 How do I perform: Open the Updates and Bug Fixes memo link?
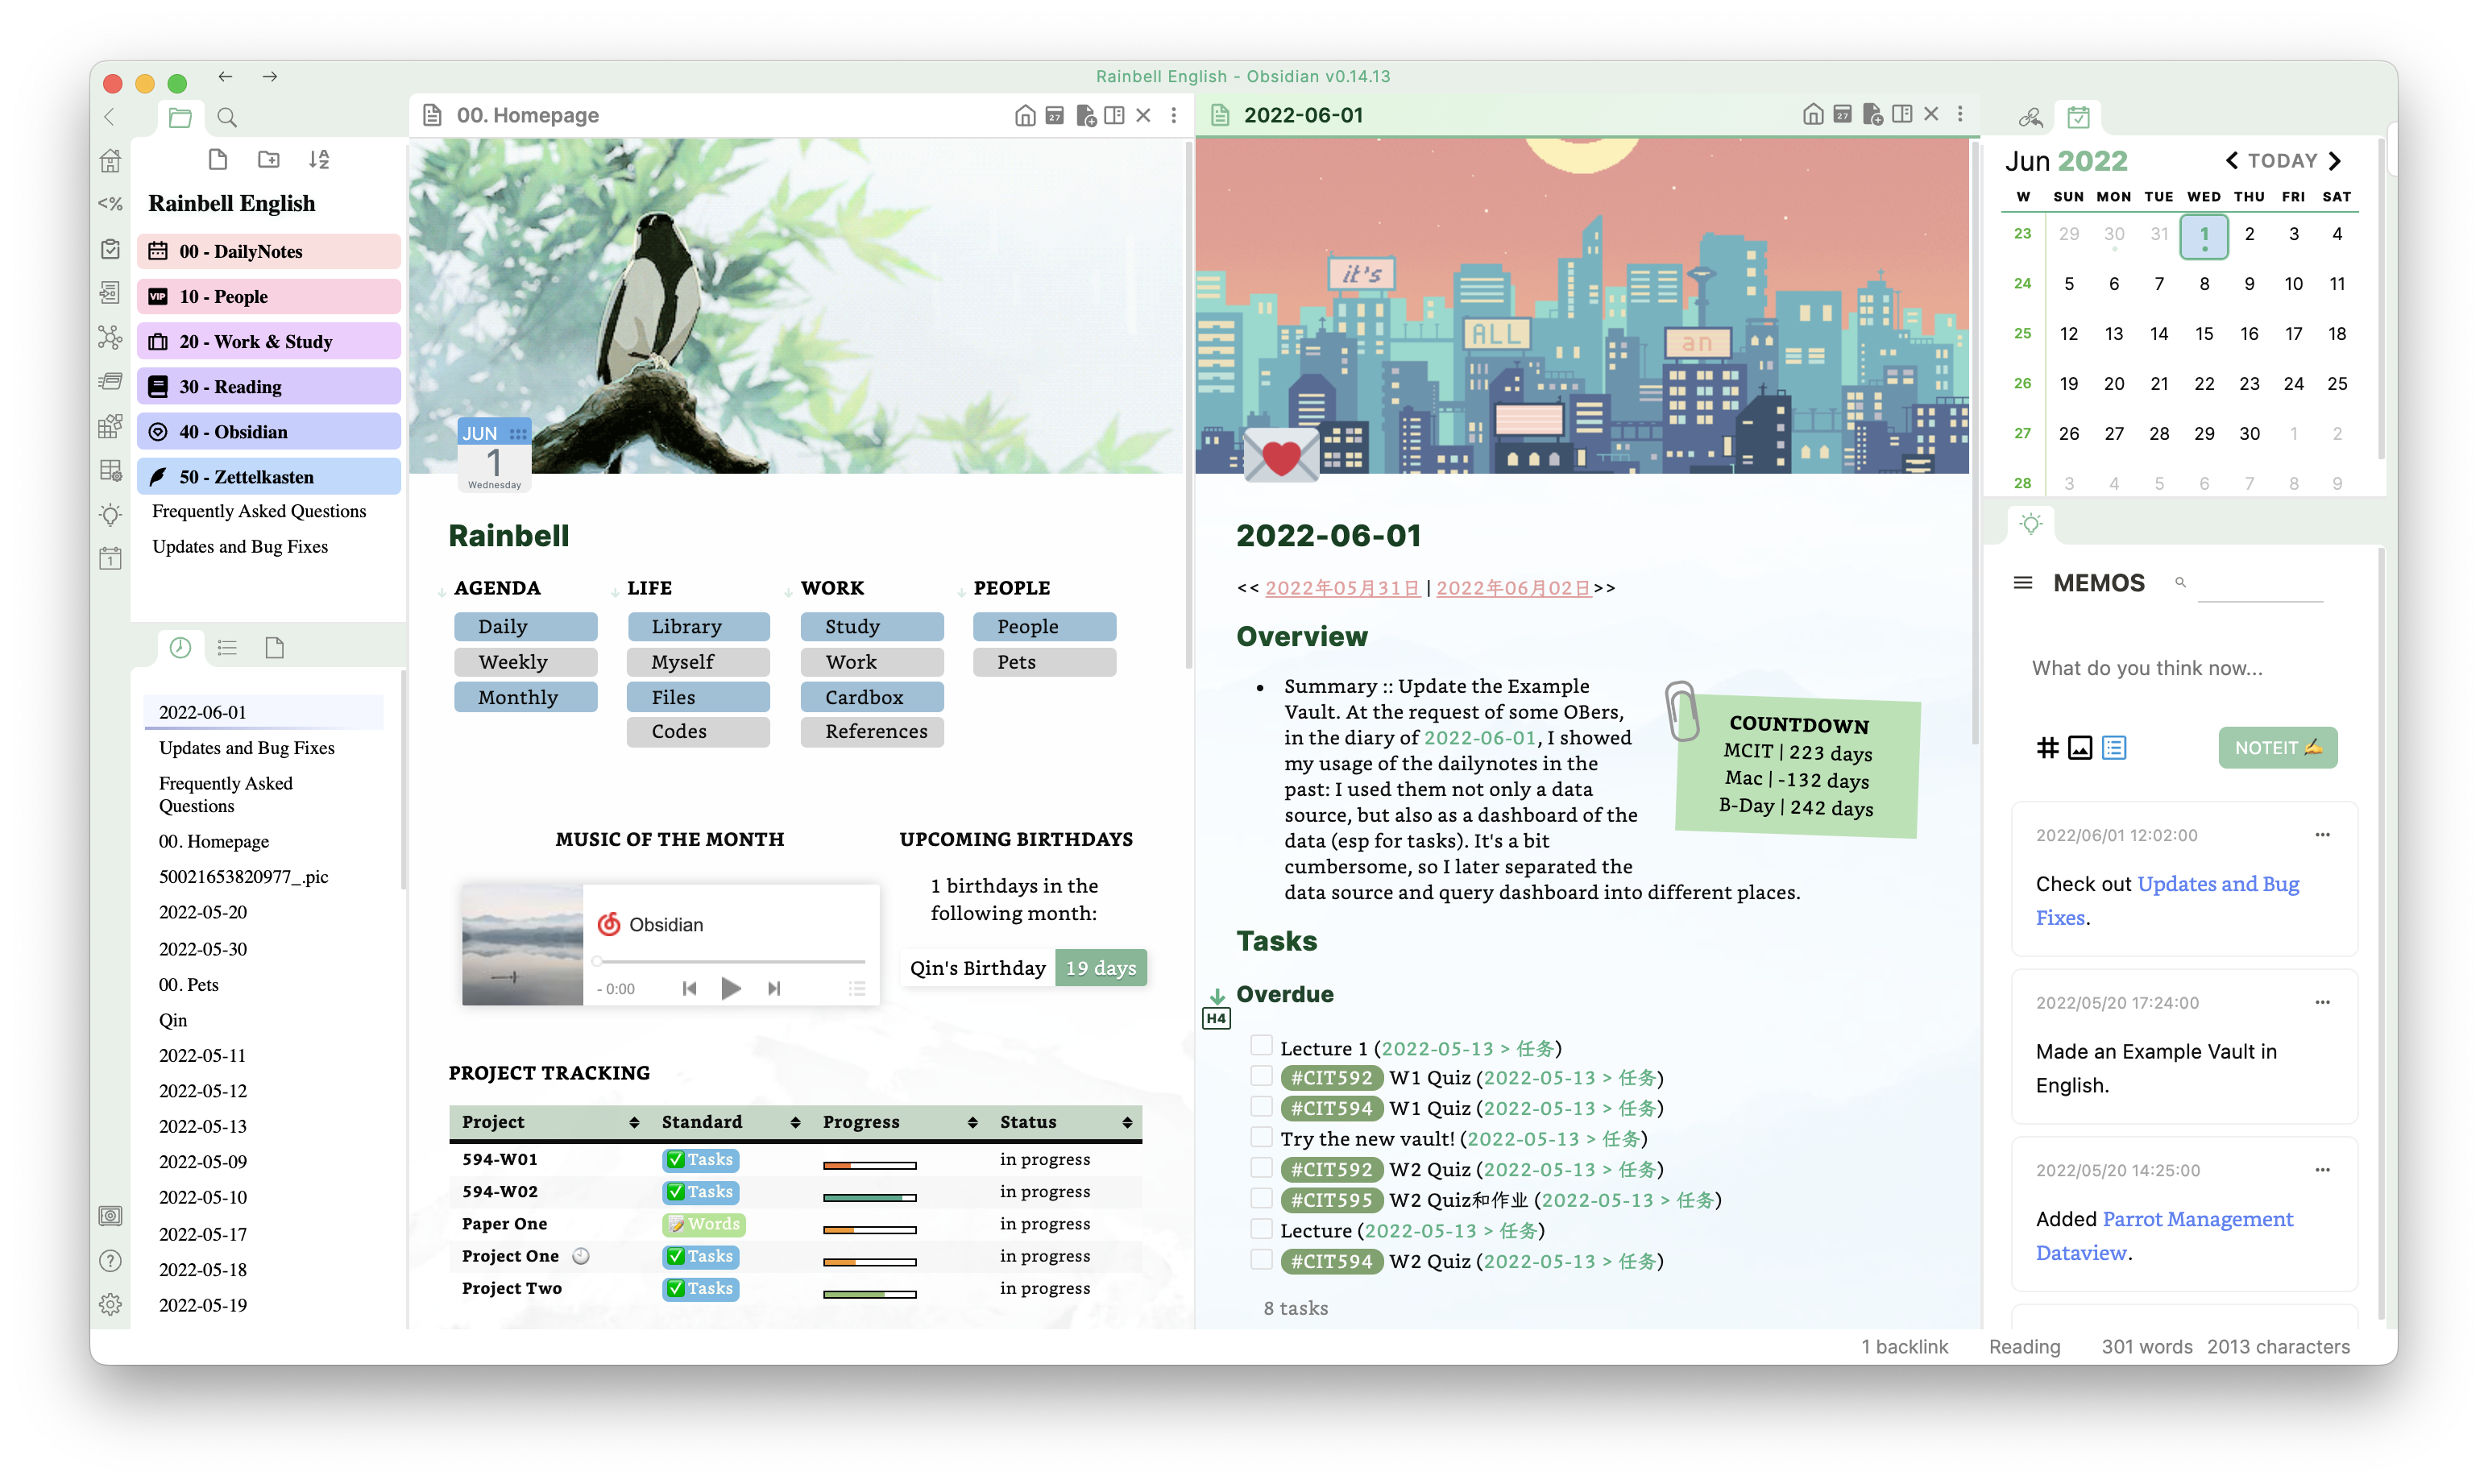2217,884
